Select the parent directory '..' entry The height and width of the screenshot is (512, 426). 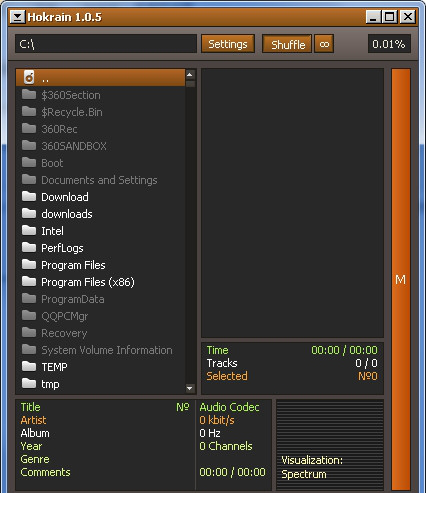tap(100, 78)
